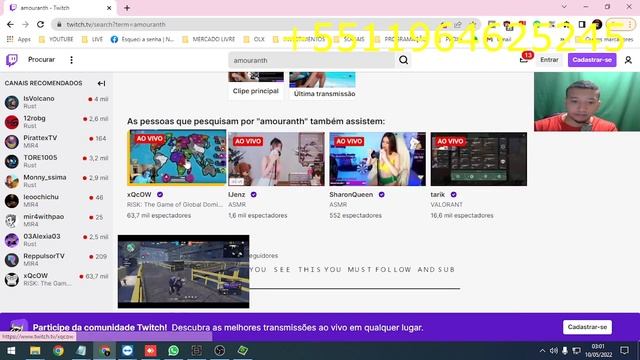Open tarik VALORANT live thumbnail
This screenshot has height=360, width=640.
479,159
